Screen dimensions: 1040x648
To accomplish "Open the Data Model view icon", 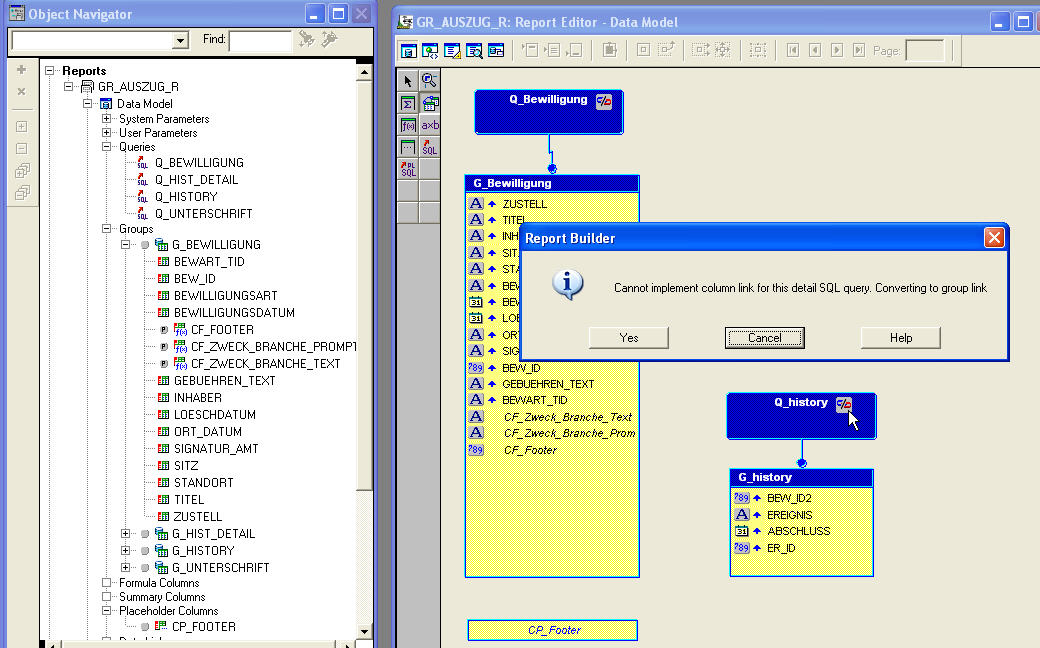I will pyautogui.click(x=409, y=50).
